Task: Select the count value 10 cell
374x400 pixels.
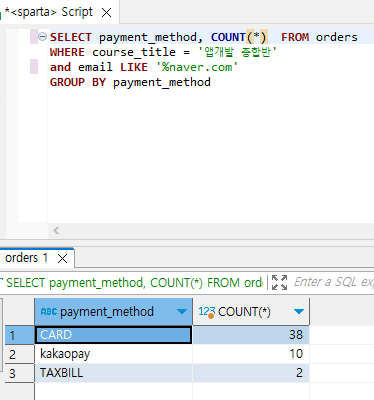Action: 251,354
